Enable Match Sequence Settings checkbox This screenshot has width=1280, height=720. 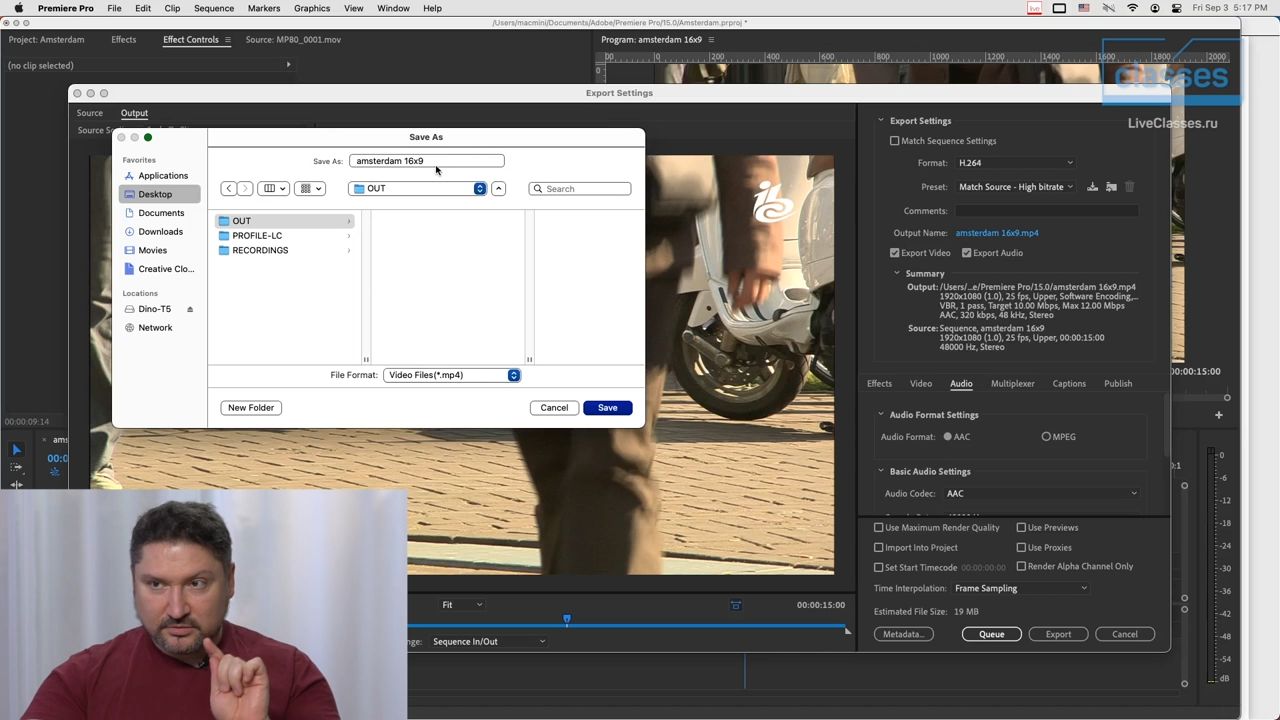coord(895,141)
